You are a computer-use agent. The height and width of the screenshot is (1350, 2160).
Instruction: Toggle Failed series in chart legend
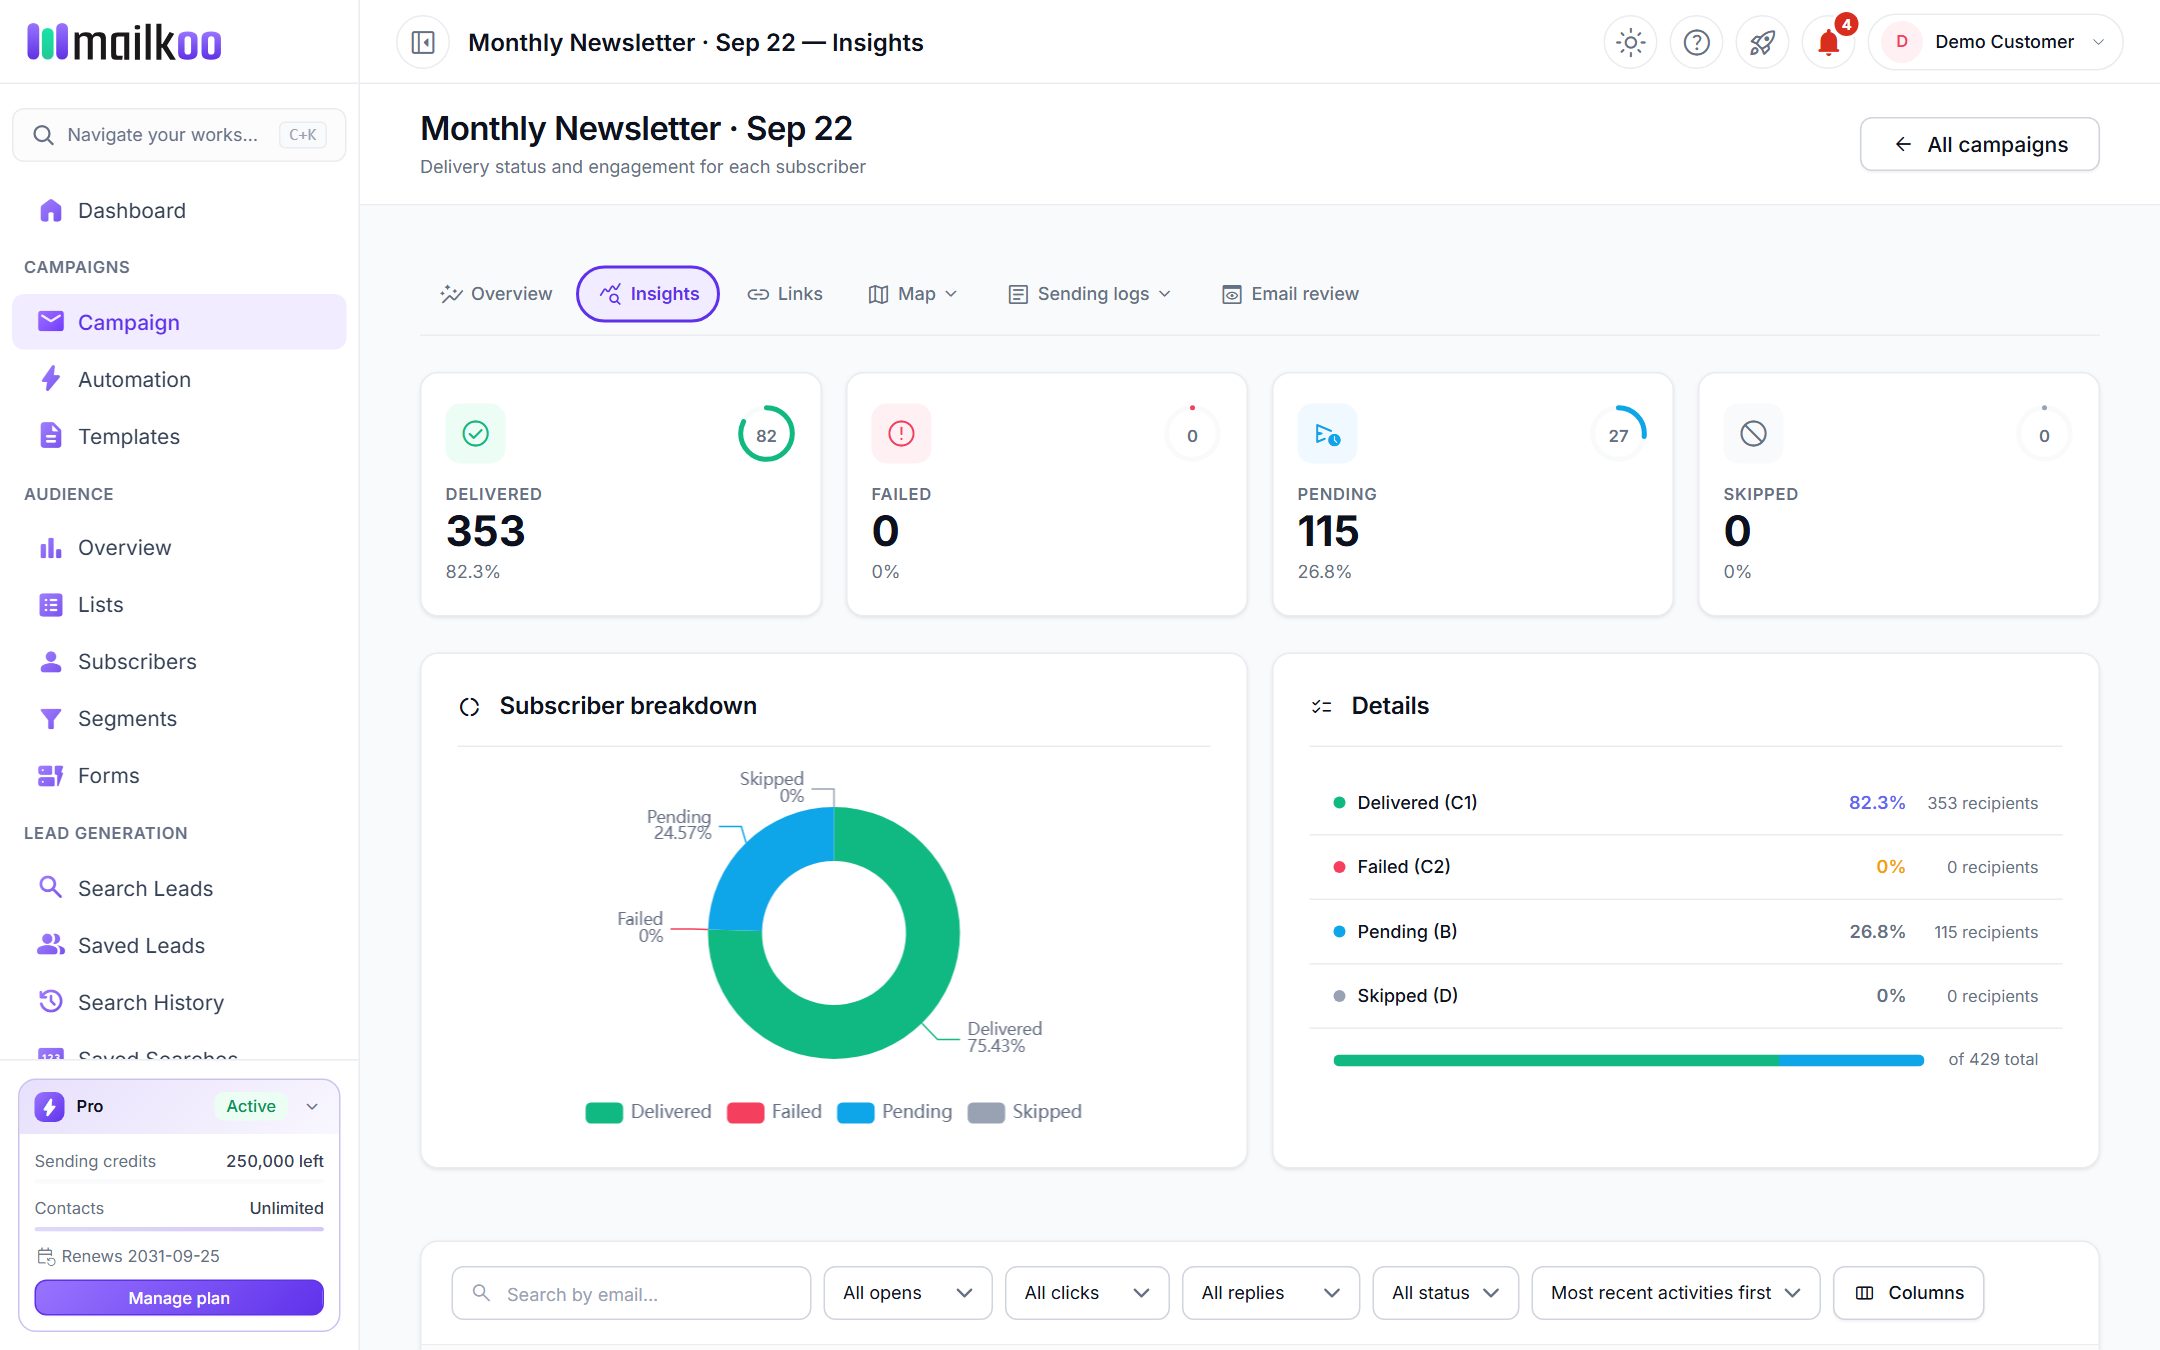tap(774, 1112)
